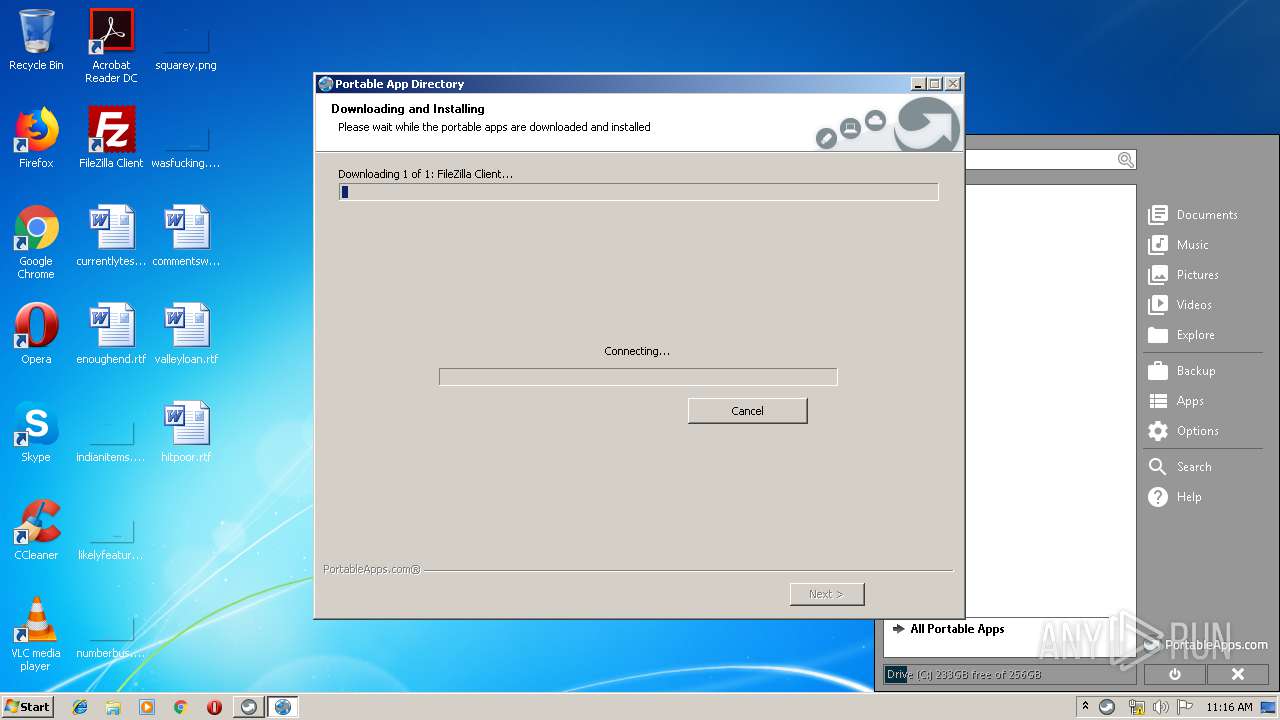The height and width of the screenshot is (720, 1280).
Task: Close the PortableApps platform menu
Action: [x=1237, y=675]
